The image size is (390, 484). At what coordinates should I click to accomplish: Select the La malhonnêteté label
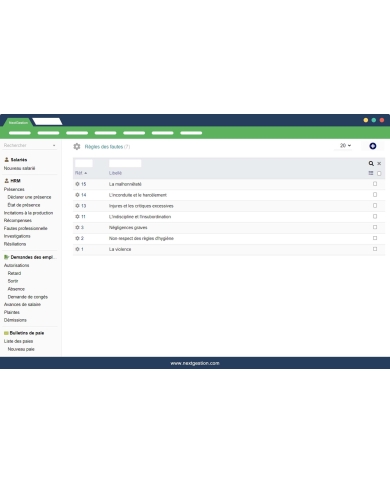click(x=125, y=184)
